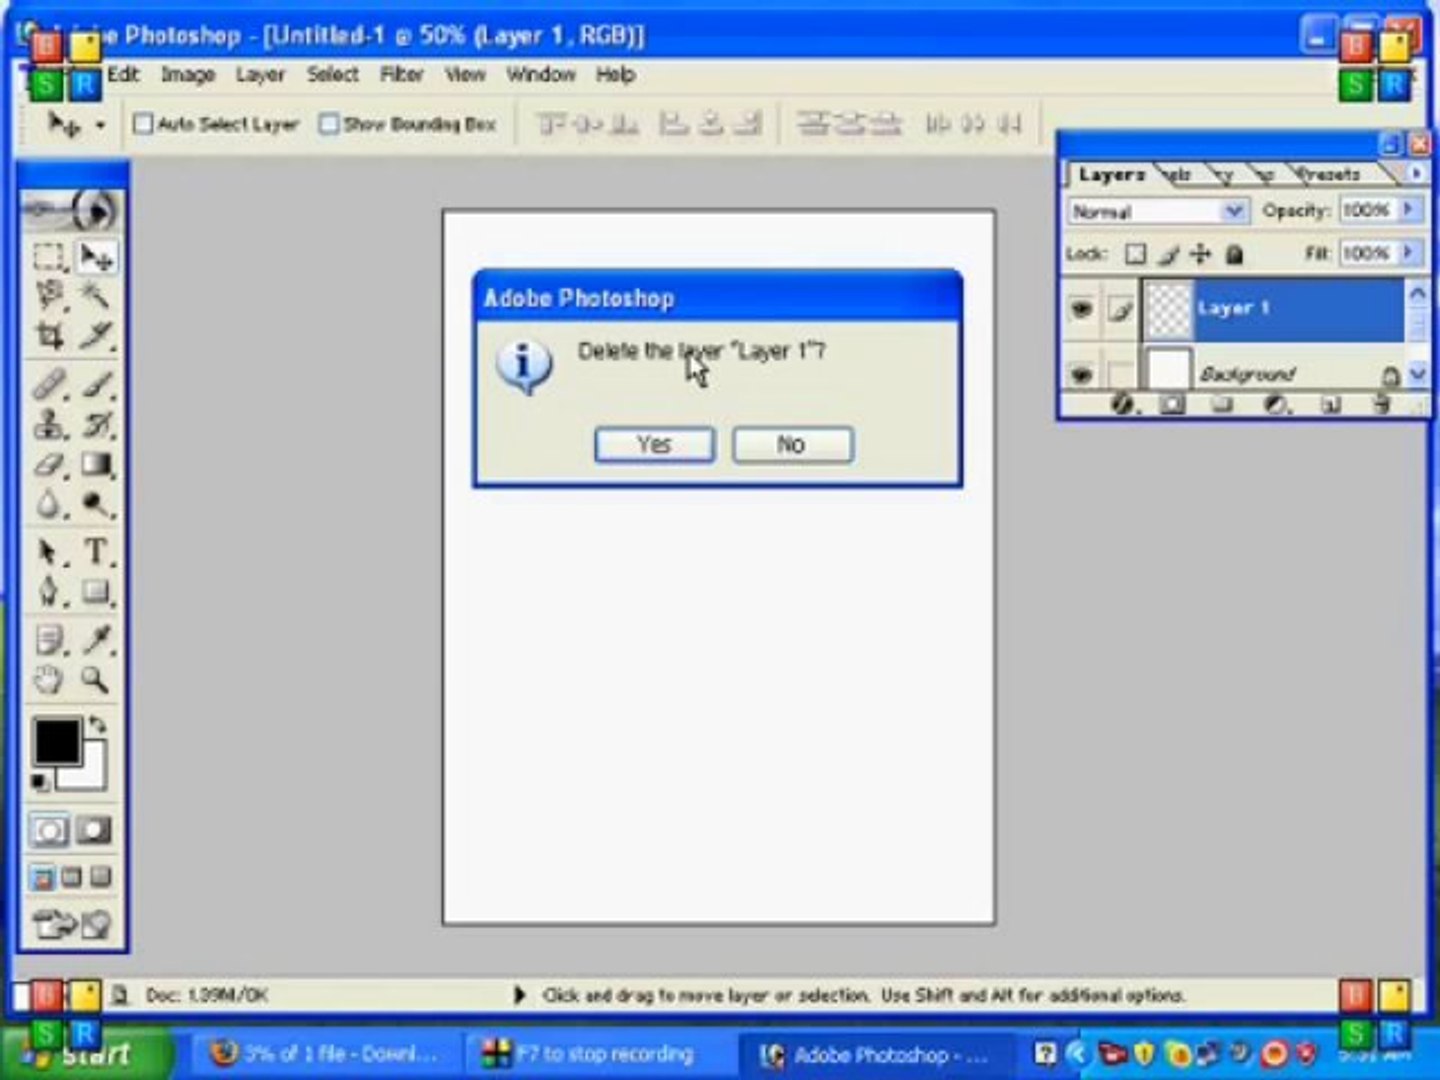Select the Move tool in the toolbox
Image resolution: width=1440 pixels, height=1080 pixels.
point(96,257)
